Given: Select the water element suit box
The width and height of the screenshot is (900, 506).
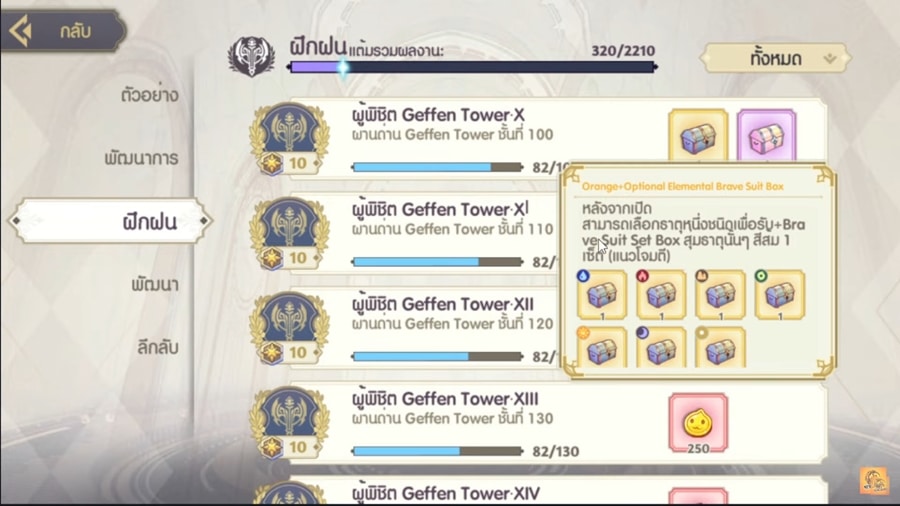Looking at the screenshot, I should [x=602, y=295].
